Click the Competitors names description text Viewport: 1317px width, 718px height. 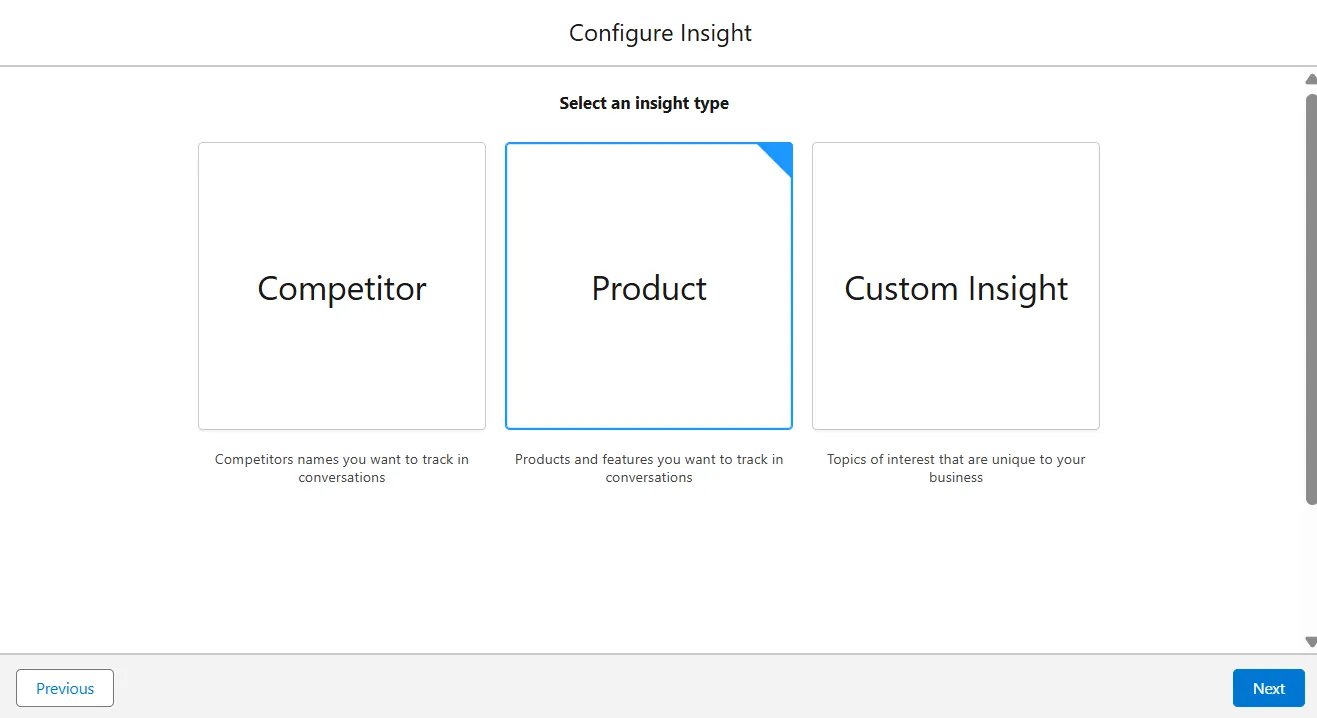(342, 468)
